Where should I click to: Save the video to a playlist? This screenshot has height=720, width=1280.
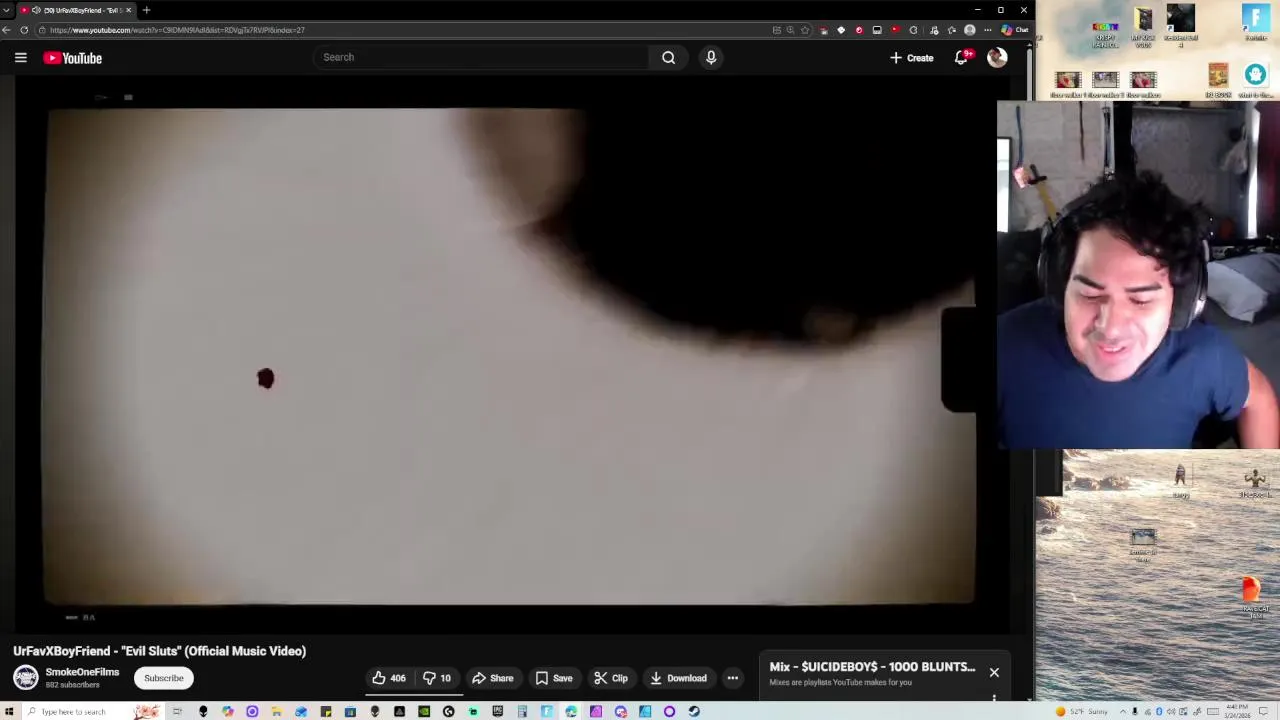point(554,678)
